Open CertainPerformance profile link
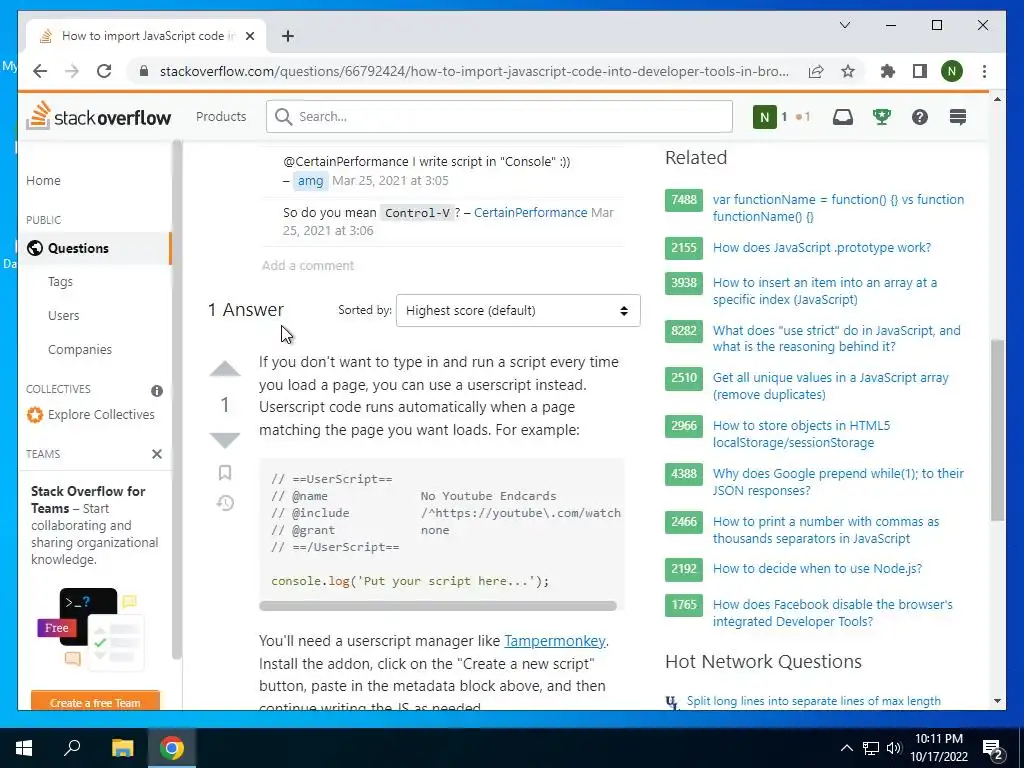Image resolution: width=1024 pixels, height=768 pixels. point(530,212)
